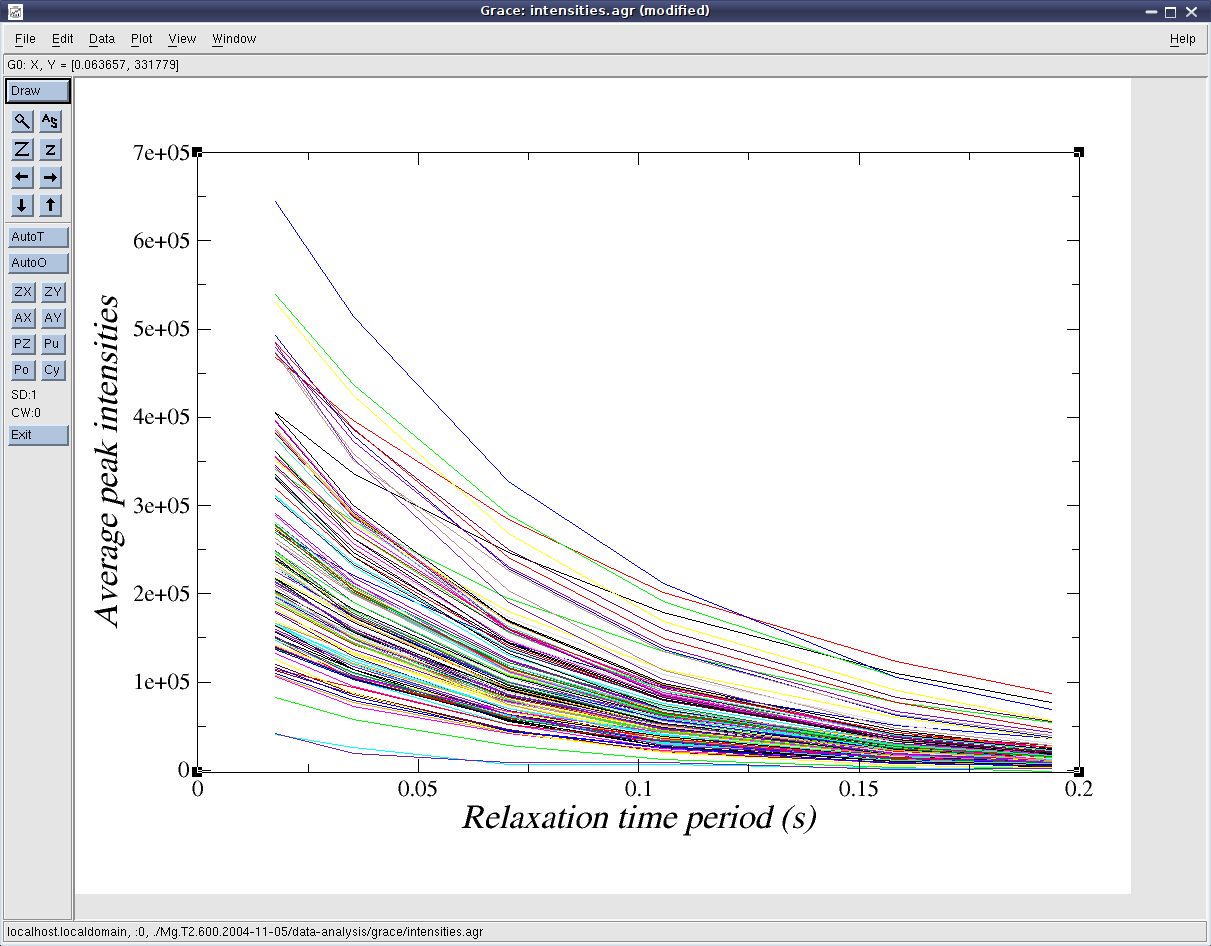Select the magnifier zoom tool
Viewport: 1211px width, 946px height.
coord(22,122)
